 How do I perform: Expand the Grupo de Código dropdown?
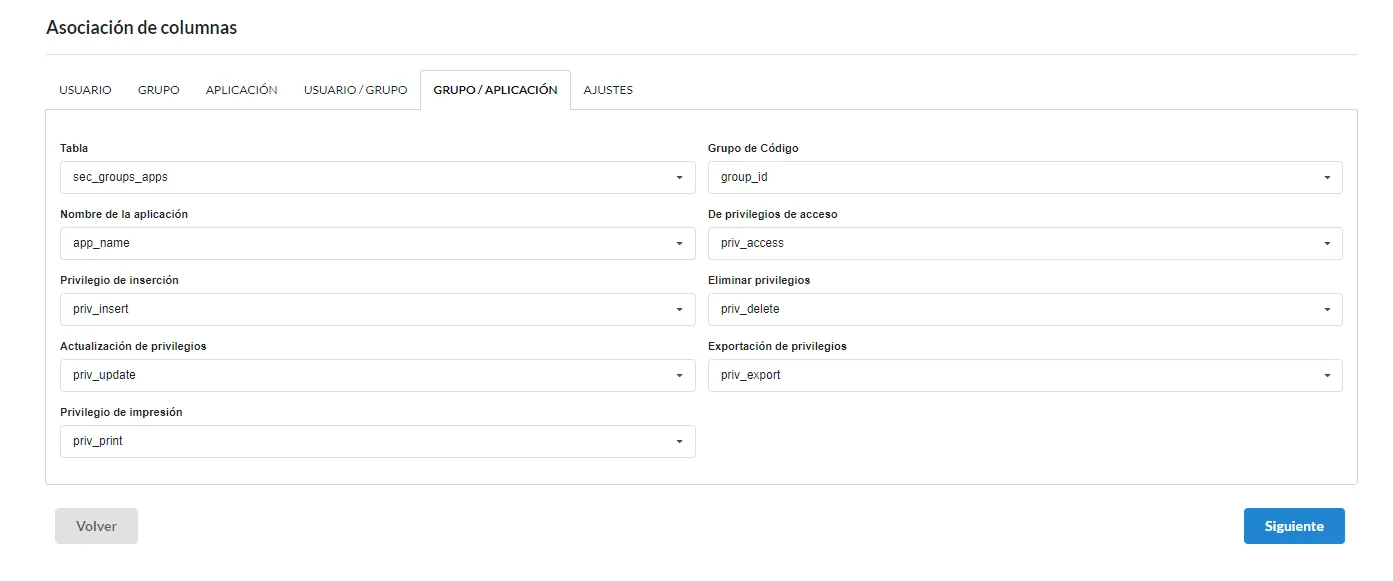click(1025, 177)
